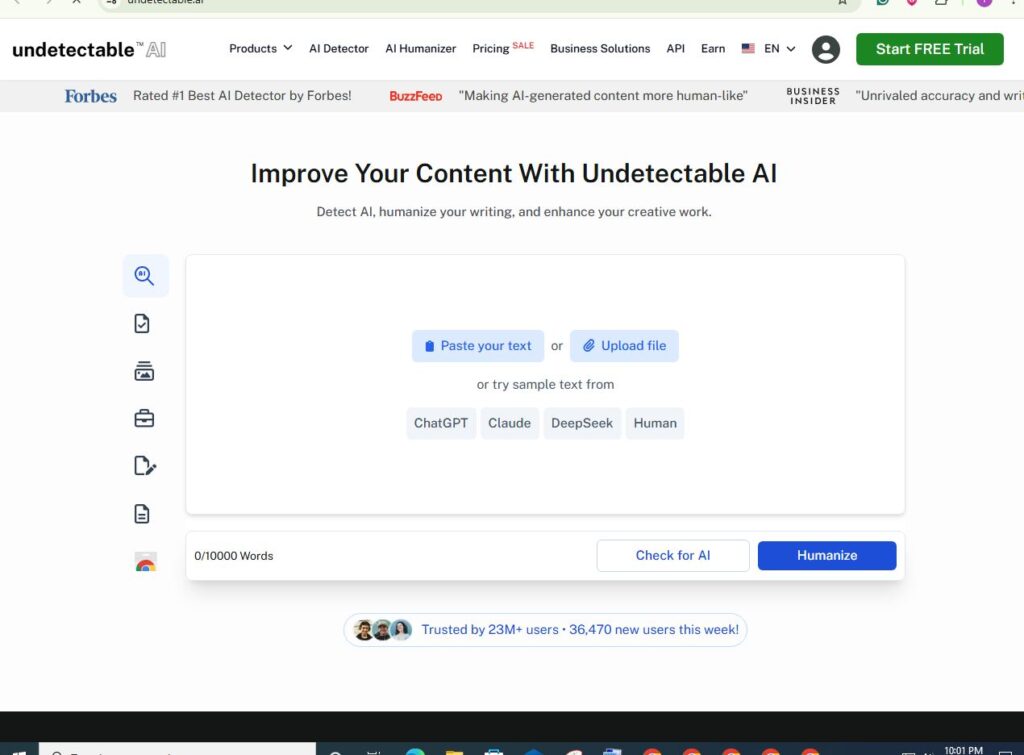Image resolution: width=1024 pixels, height=755 pixels.
Task: Open the AI Humanizer nav item
Action: 421,48
